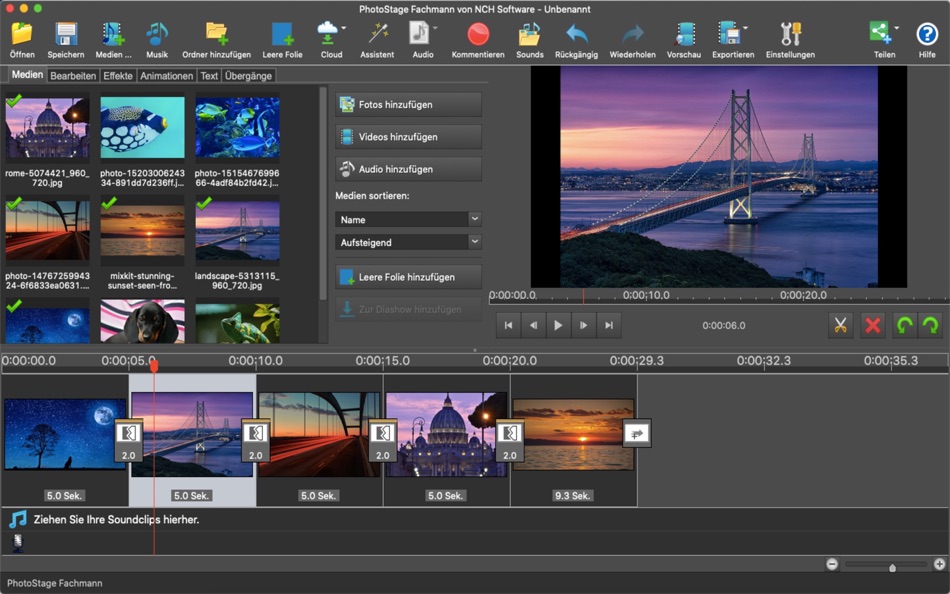950x594 pixels.
Task: Delete selected clip with red X
Action: (872, 325)
